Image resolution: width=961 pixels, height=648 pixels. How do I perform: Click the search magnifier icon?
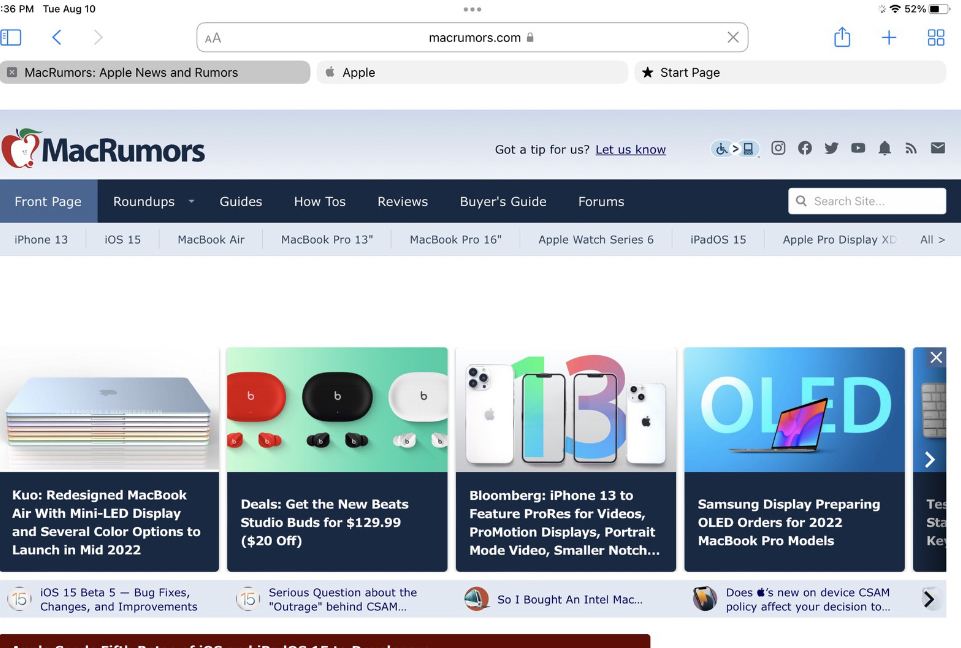coord(801,201)
